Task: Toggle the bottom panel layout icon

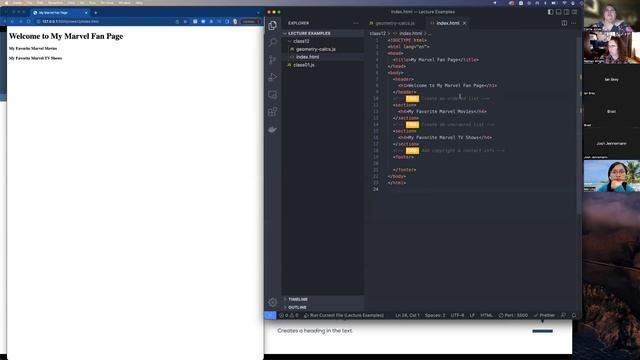Action: tap(558, 12)
